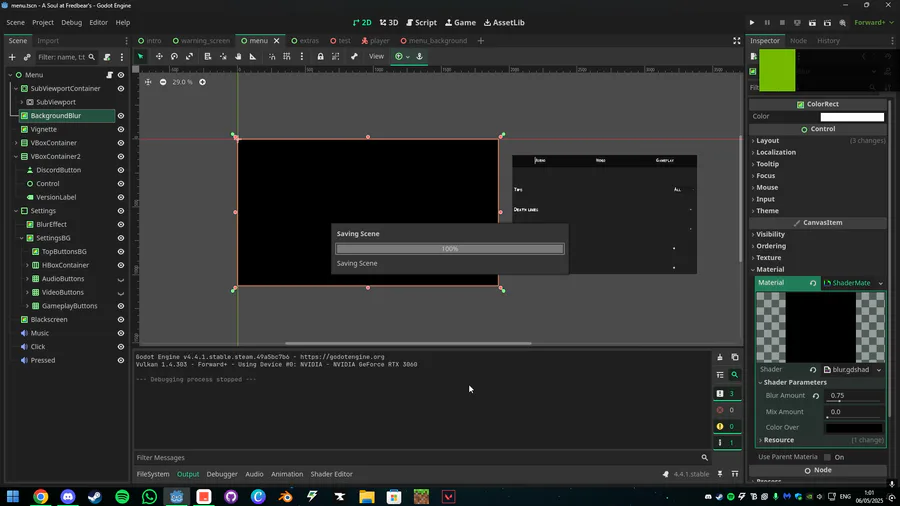Activate the Move Mode tool
This screenshot has height=506, width=900.
pos(159,56)
